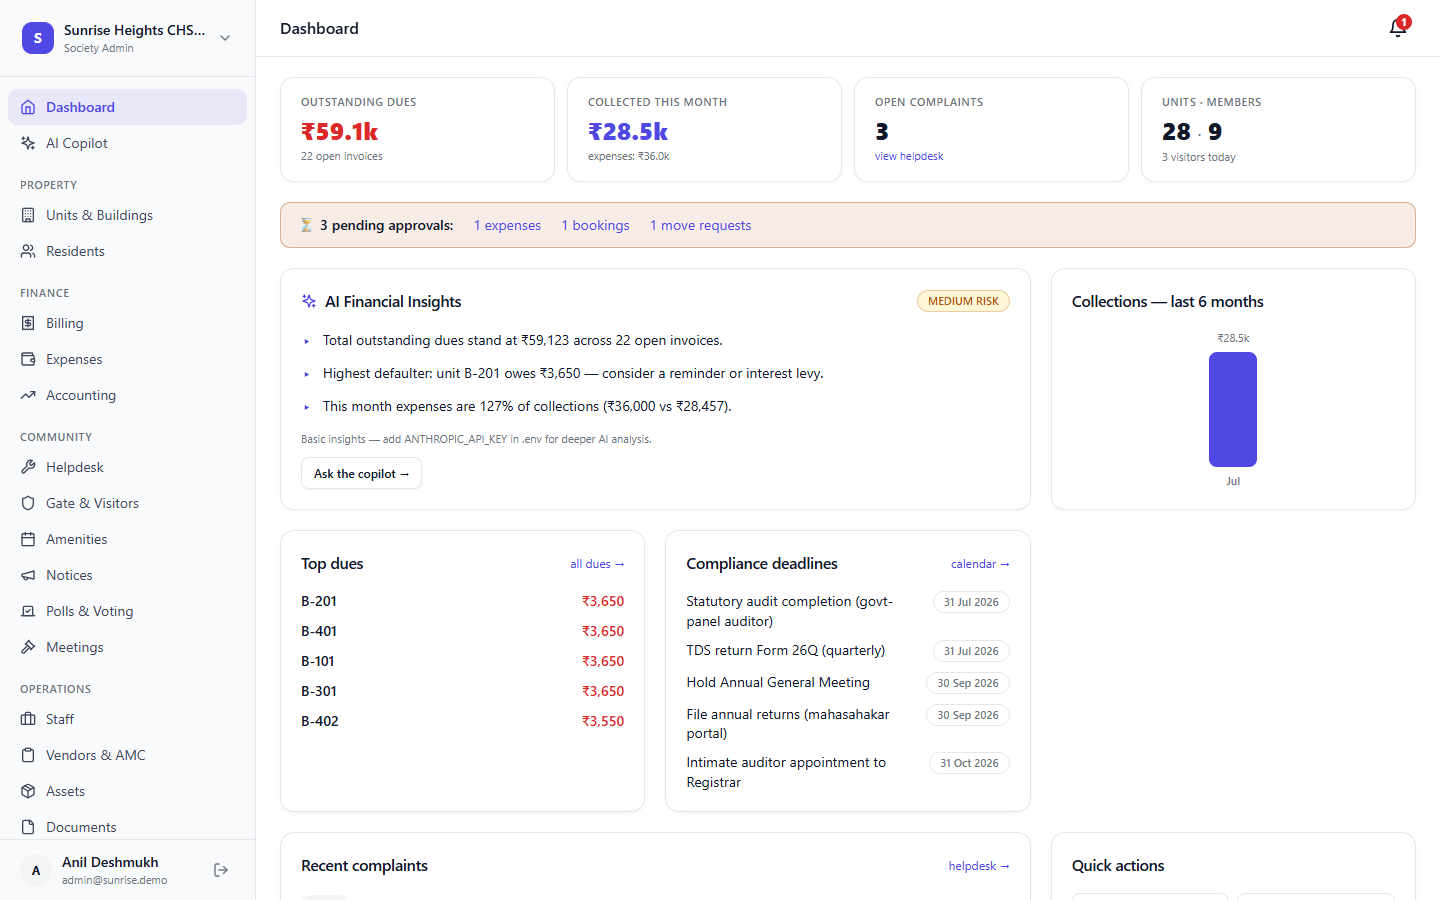Screen dimensions: 1440x900
Task: Click the Vendors & AMC clipboard icon
Action: click(28, 755)
